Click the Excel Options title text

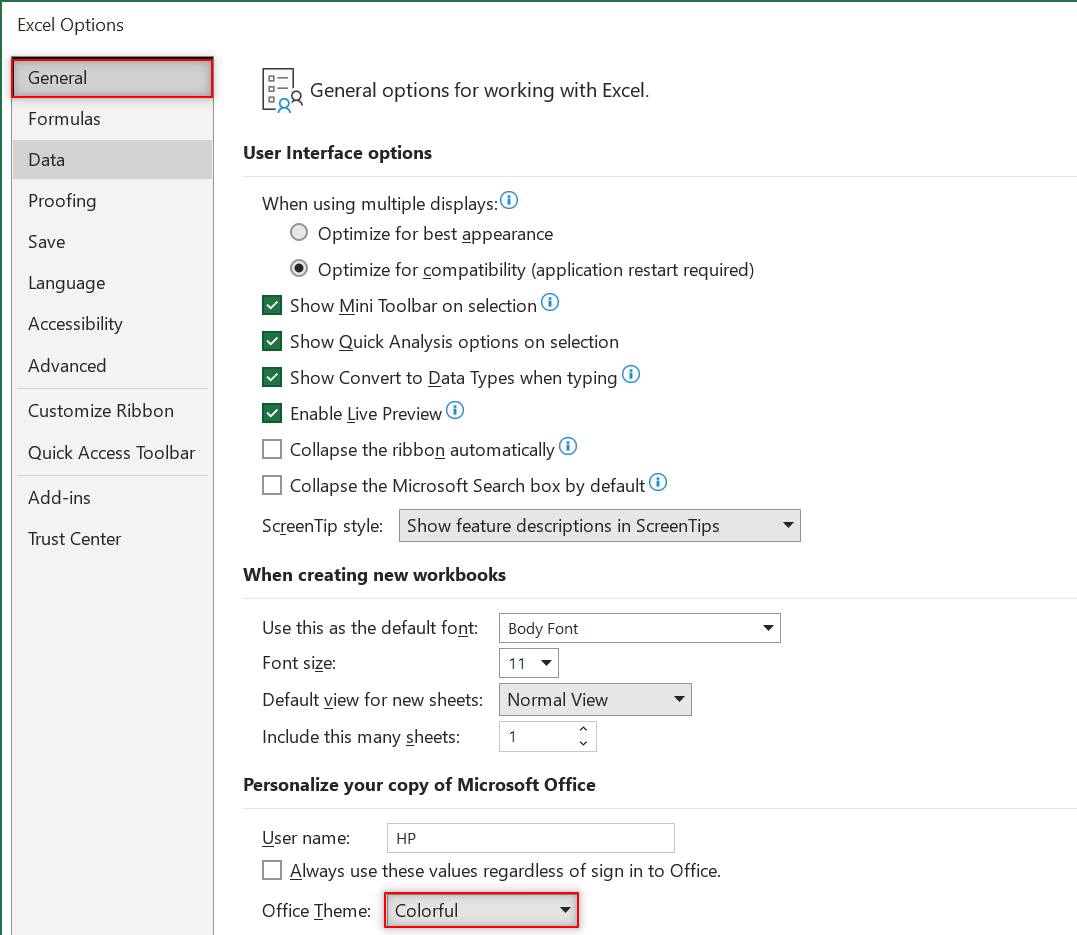point(71,25)
